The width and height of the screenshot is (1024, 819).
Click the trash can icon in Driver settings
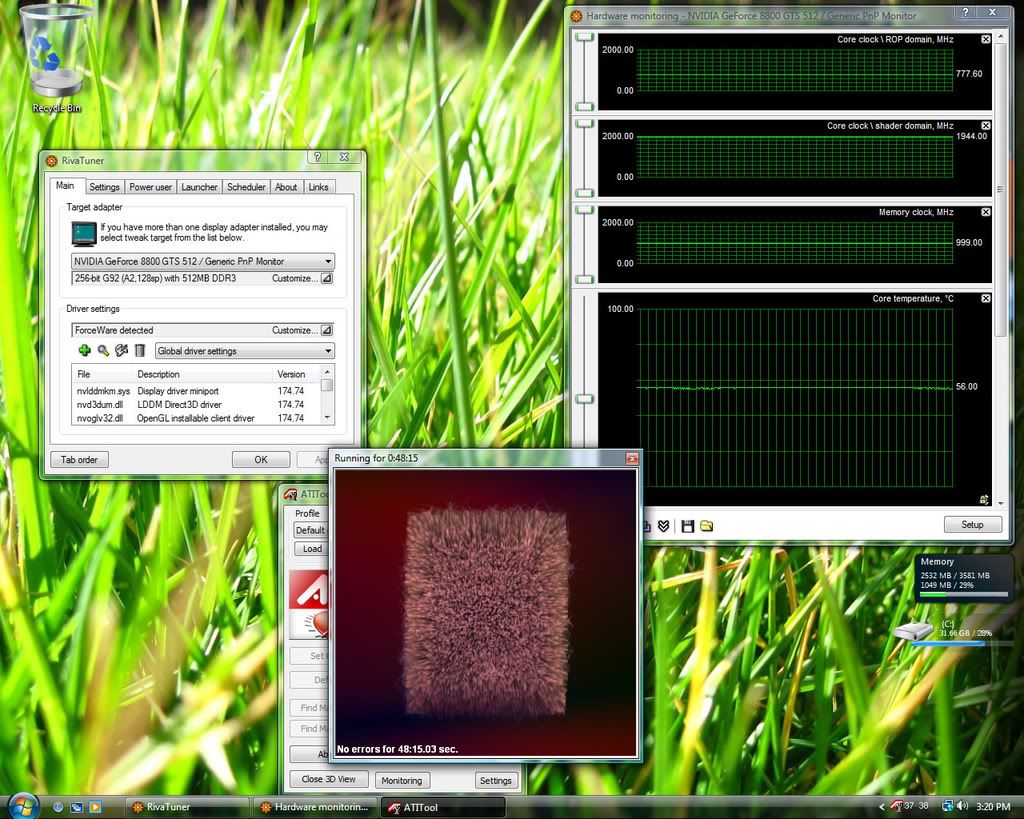pyautogui.click(x=140, y=351)
